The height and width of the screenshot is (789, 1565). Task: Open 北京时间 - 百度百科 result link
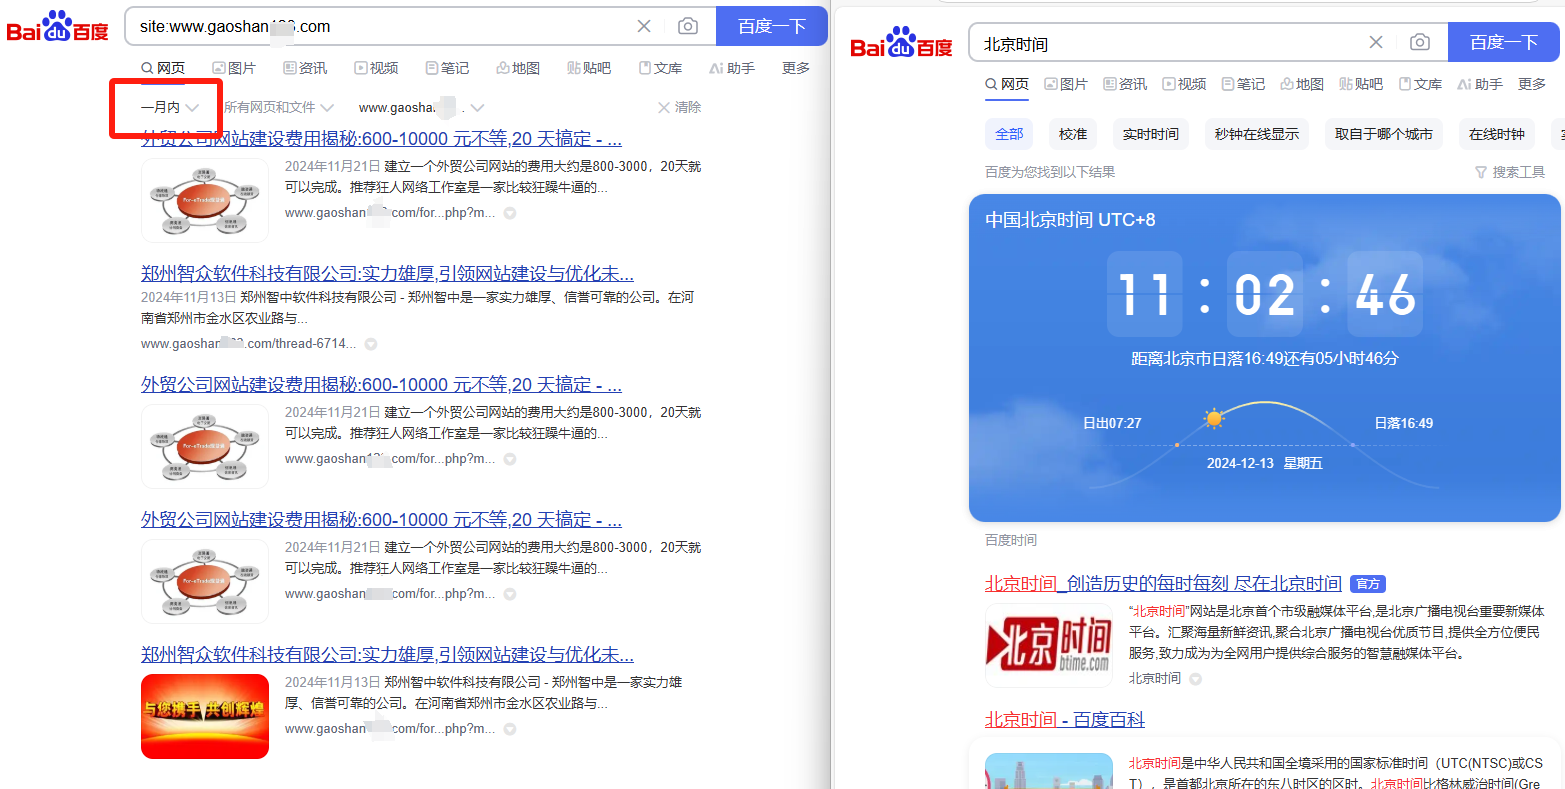pyautogui.click(x=1065, y=720)
